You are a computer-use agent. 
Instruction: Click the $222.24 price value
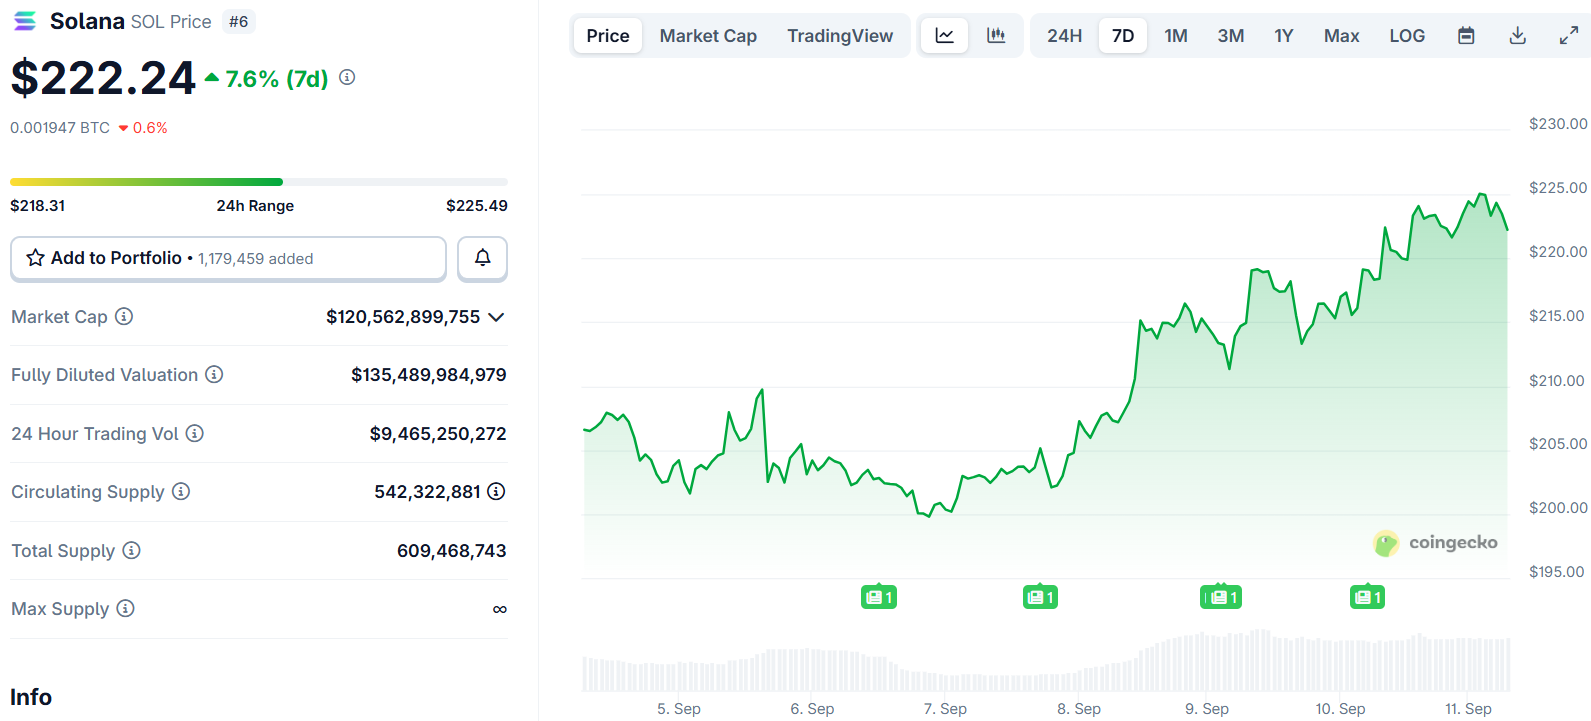pyautogui.click(x=103, y=78)
